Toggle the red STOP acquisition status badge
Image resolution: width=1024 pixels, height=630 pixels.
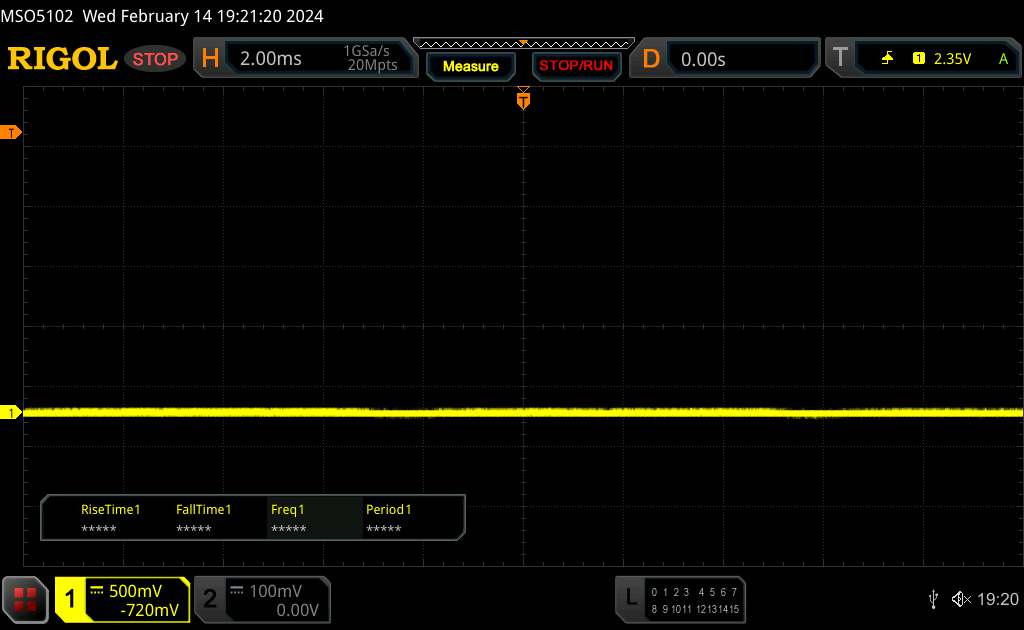coord(156,59)
